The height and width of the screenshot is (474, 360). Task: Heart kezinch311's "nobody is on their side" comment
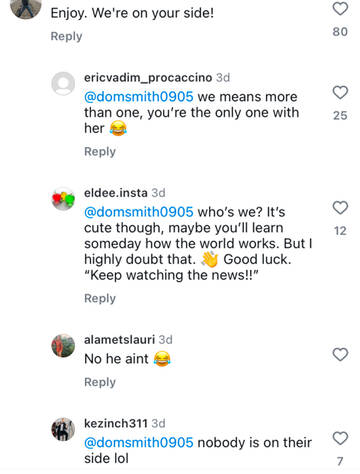(340, 438)
